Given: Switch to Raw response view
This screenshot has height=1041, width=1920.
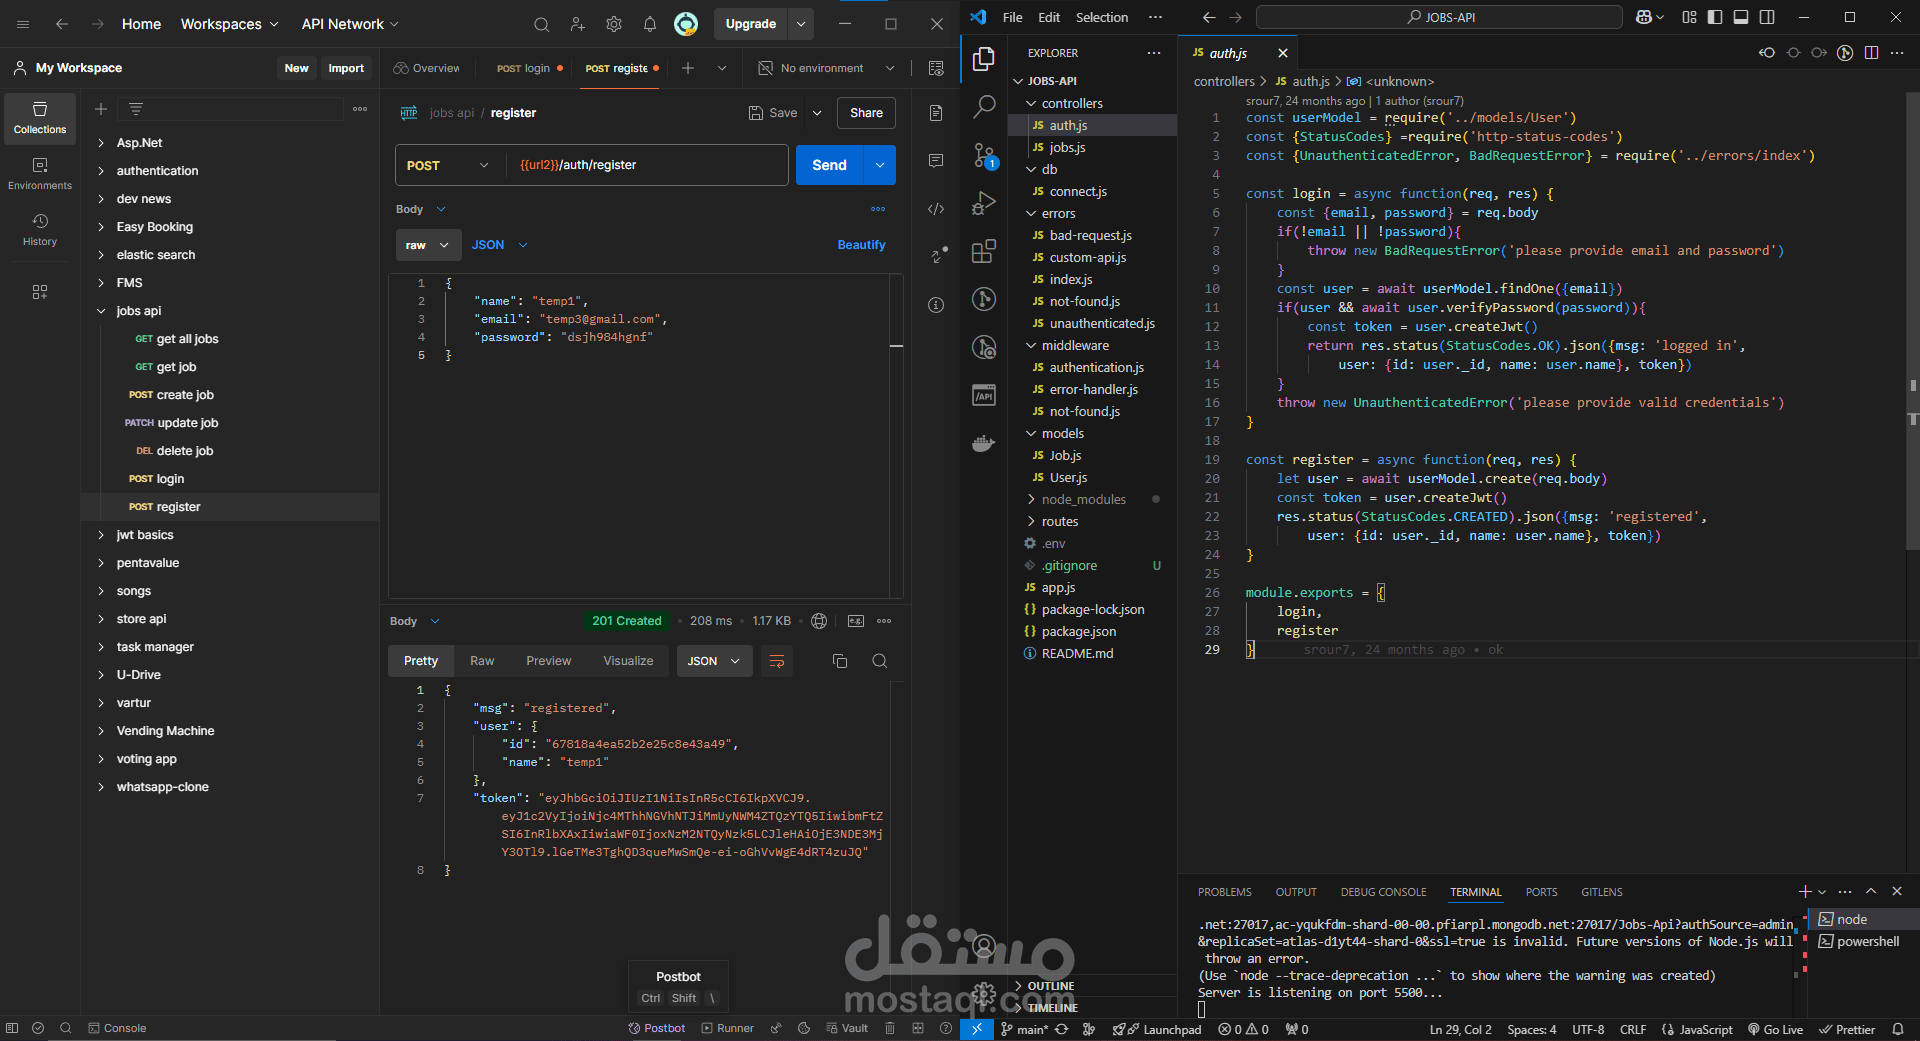Looking at the screenshot, I should pos(482,661).
